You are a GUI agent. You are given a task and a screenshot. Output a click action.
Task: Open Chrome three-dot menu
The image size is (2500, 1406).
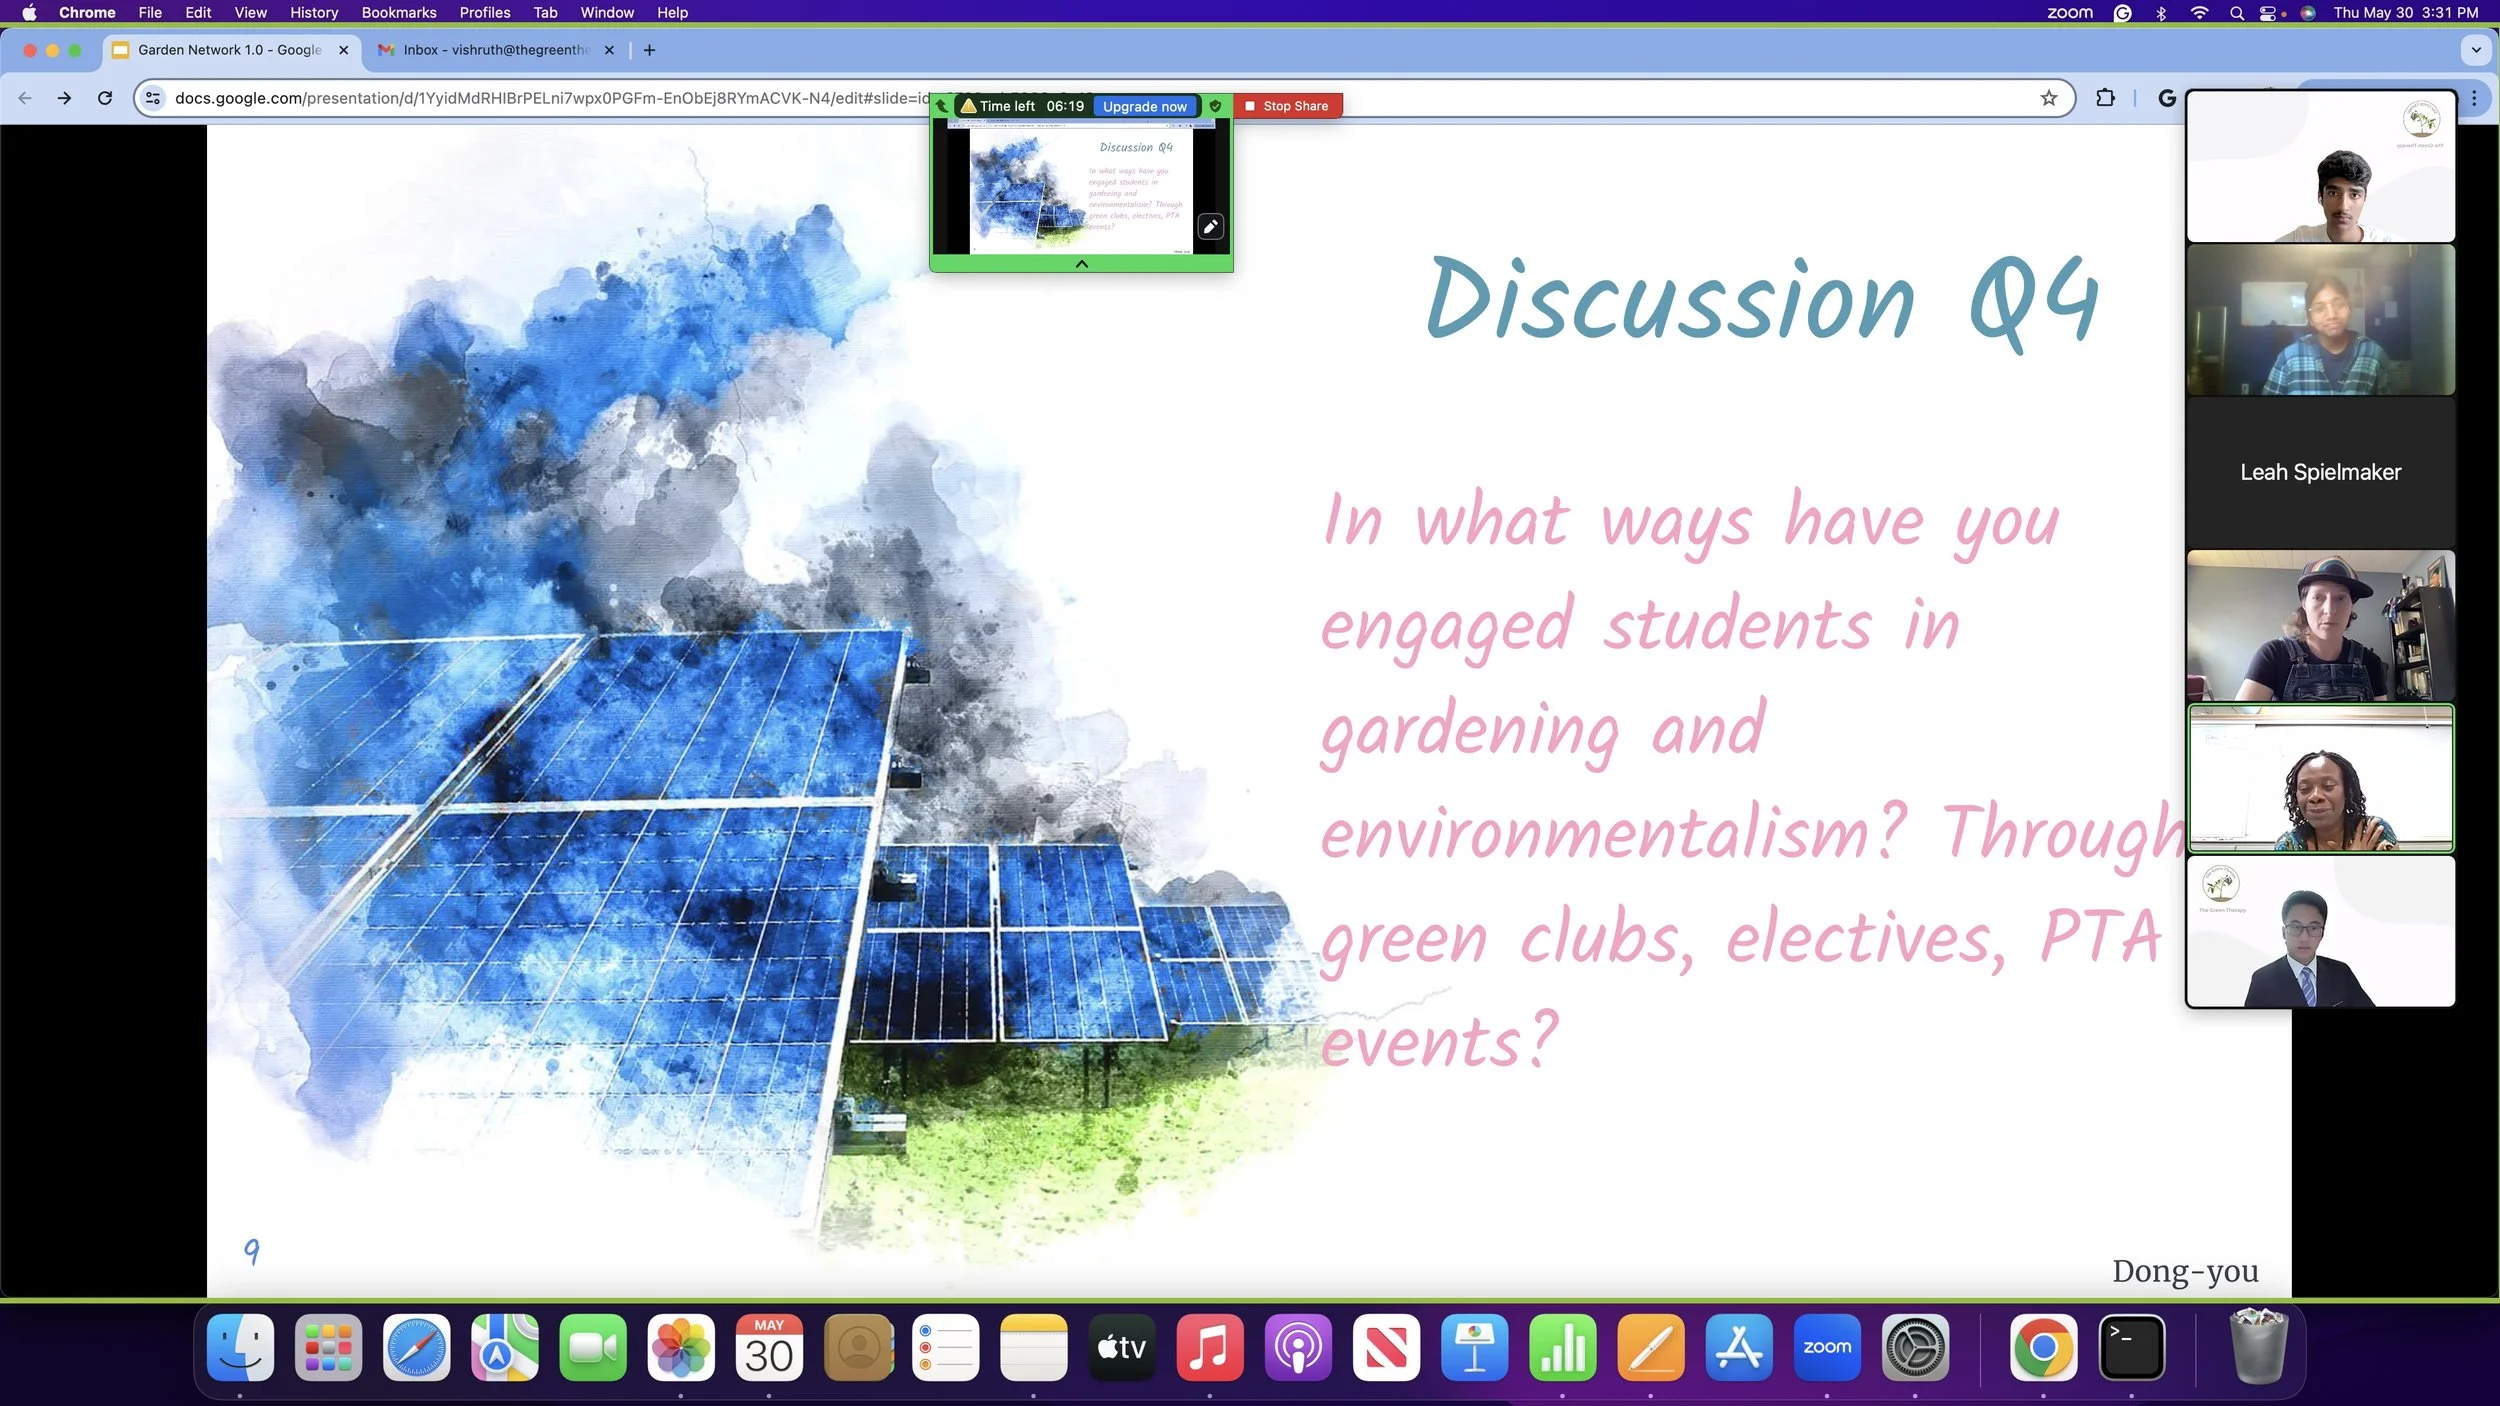(2474, 98)
